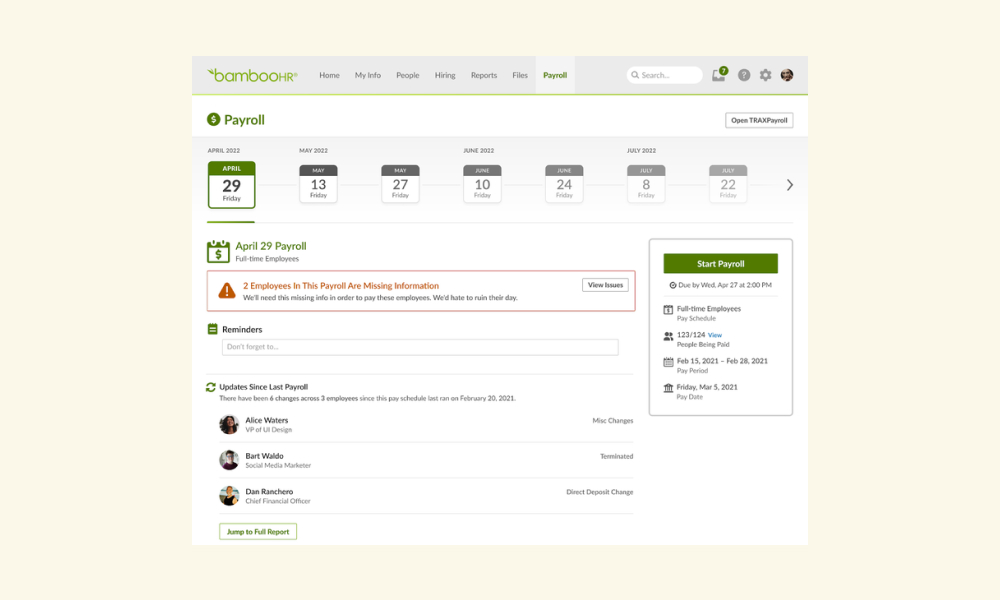Open the help question mark icon
This screenshot has width=1000, height=600.
coord(744,75)
